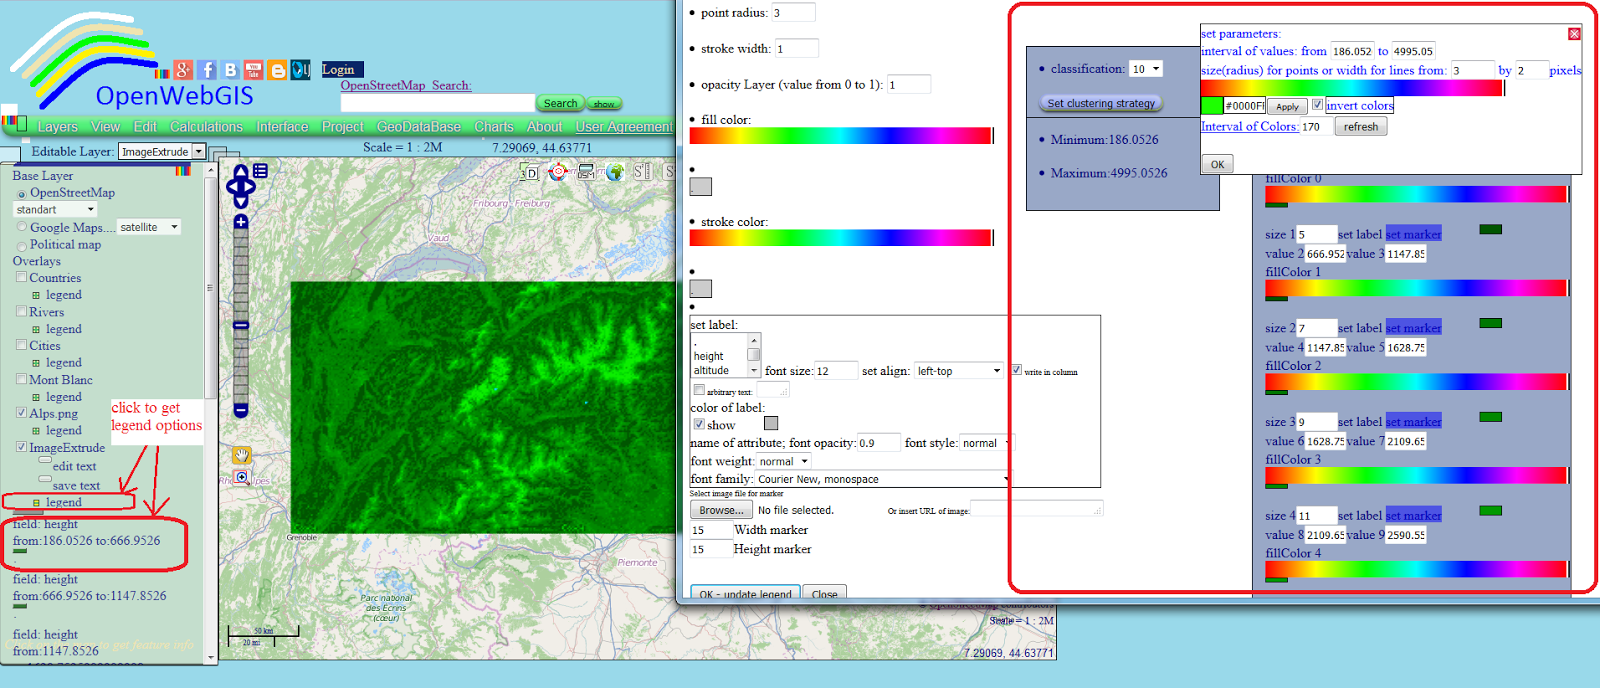Open the Layers menu

[x=57, y=127]
